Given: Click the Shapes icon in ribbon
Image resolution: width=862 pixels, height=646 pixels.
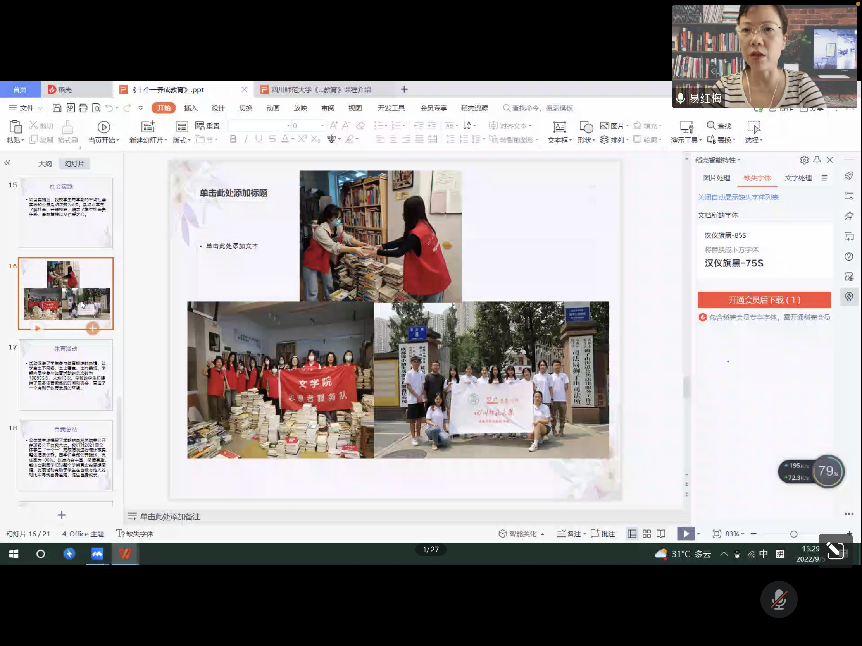Looking at the screenshot, I should (x=586, y=128).
